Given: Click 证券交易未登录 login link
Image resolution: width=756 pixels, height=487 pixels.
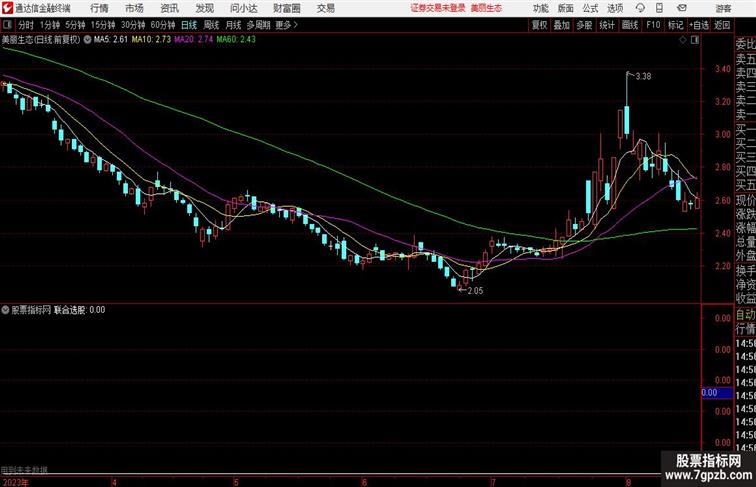Looking at the screenshot, I should coord(438,8).
